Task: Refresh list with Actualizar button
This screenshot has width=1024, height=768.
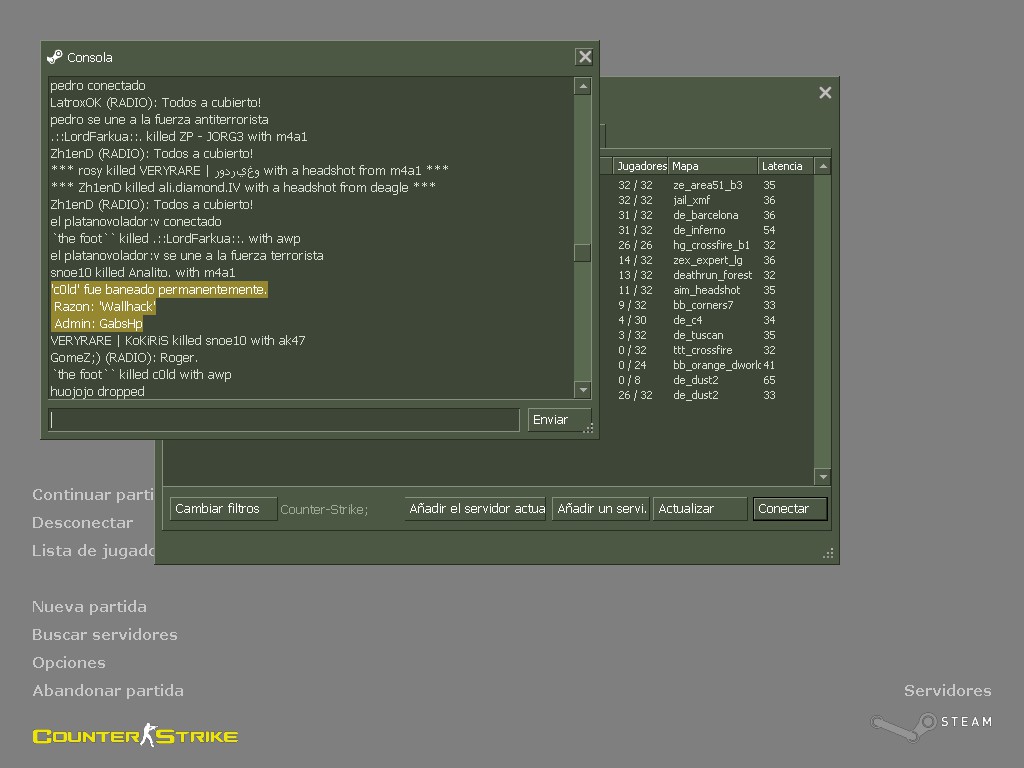Action: tap(700, 509)
